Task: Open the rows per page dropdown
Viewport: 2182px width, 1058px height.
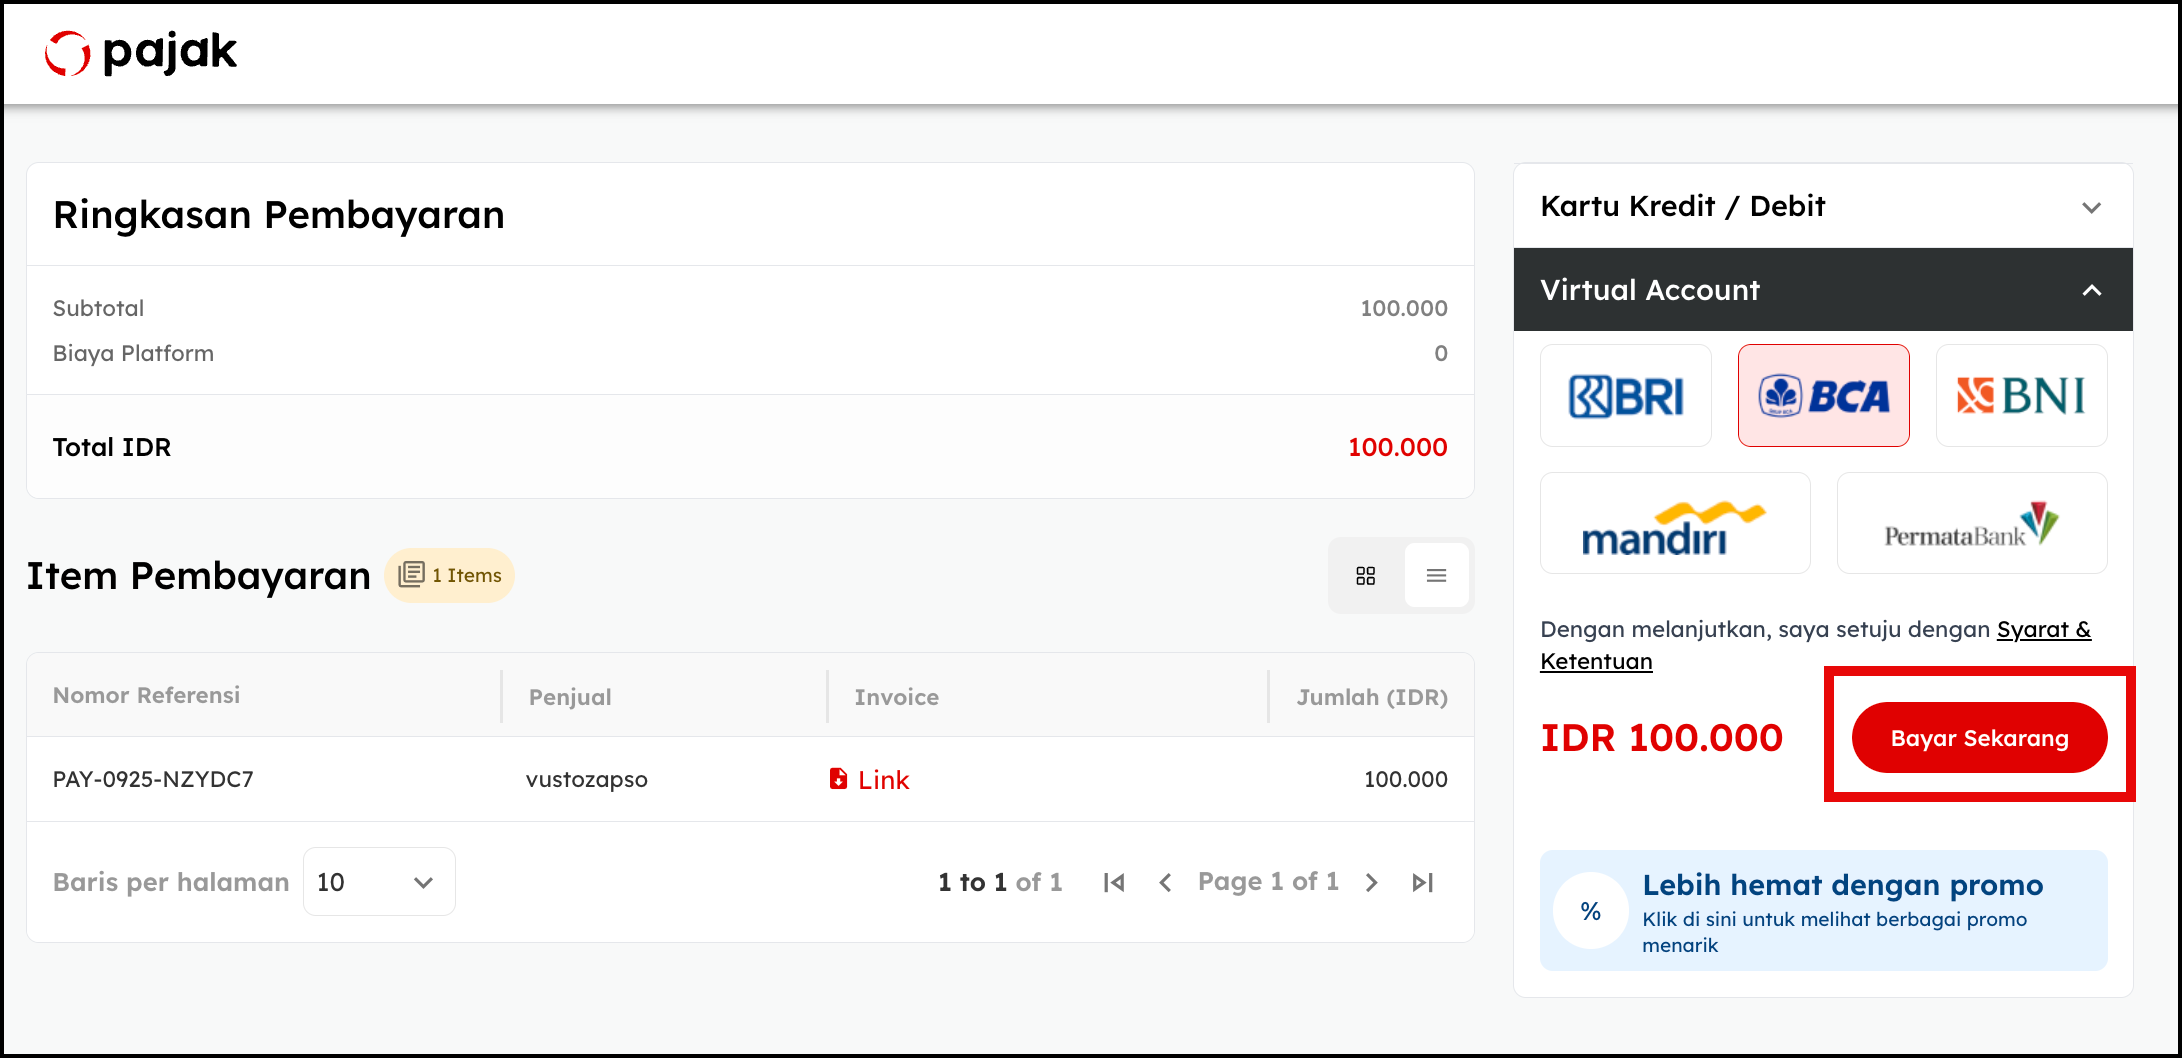Action: (379, 882)
